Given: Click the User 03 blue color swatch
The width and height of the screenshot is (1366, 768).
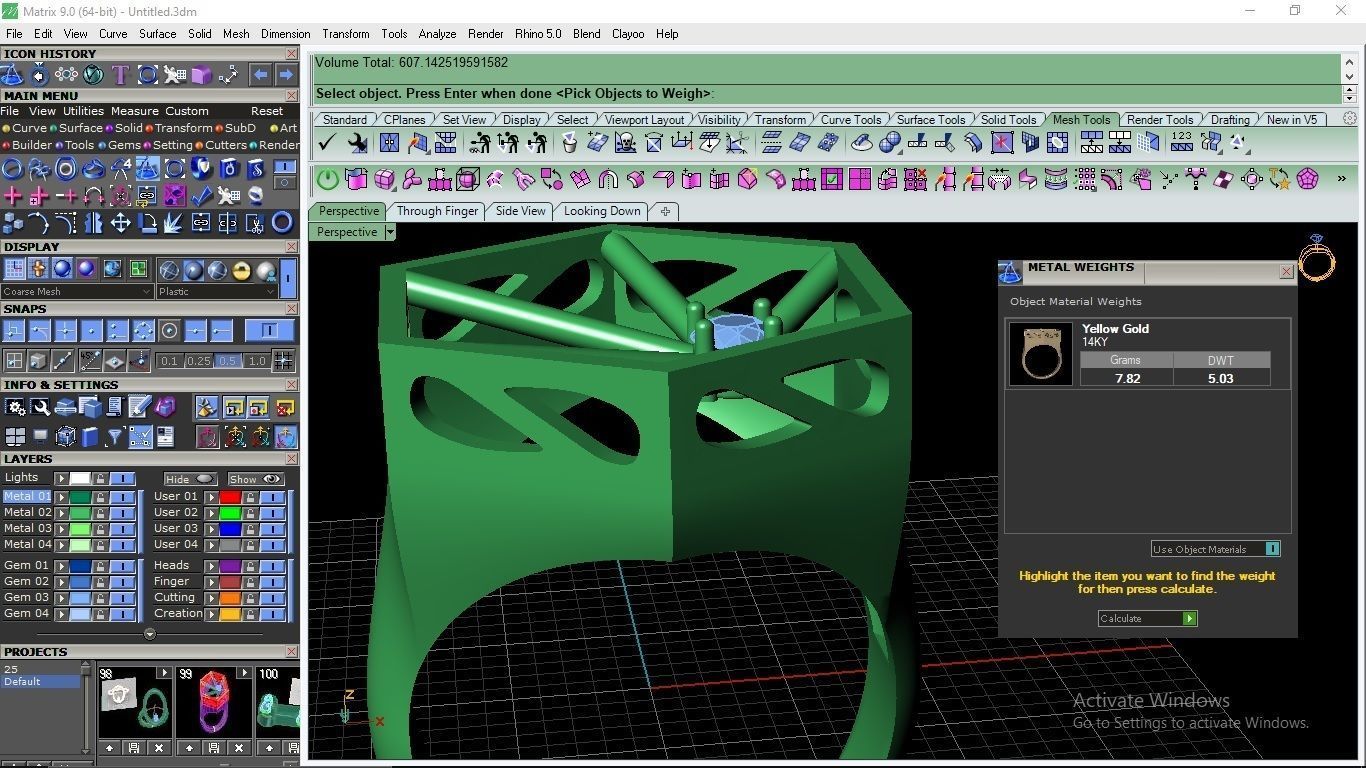Looking at the screenshot, I should click(x=230, y=529).
